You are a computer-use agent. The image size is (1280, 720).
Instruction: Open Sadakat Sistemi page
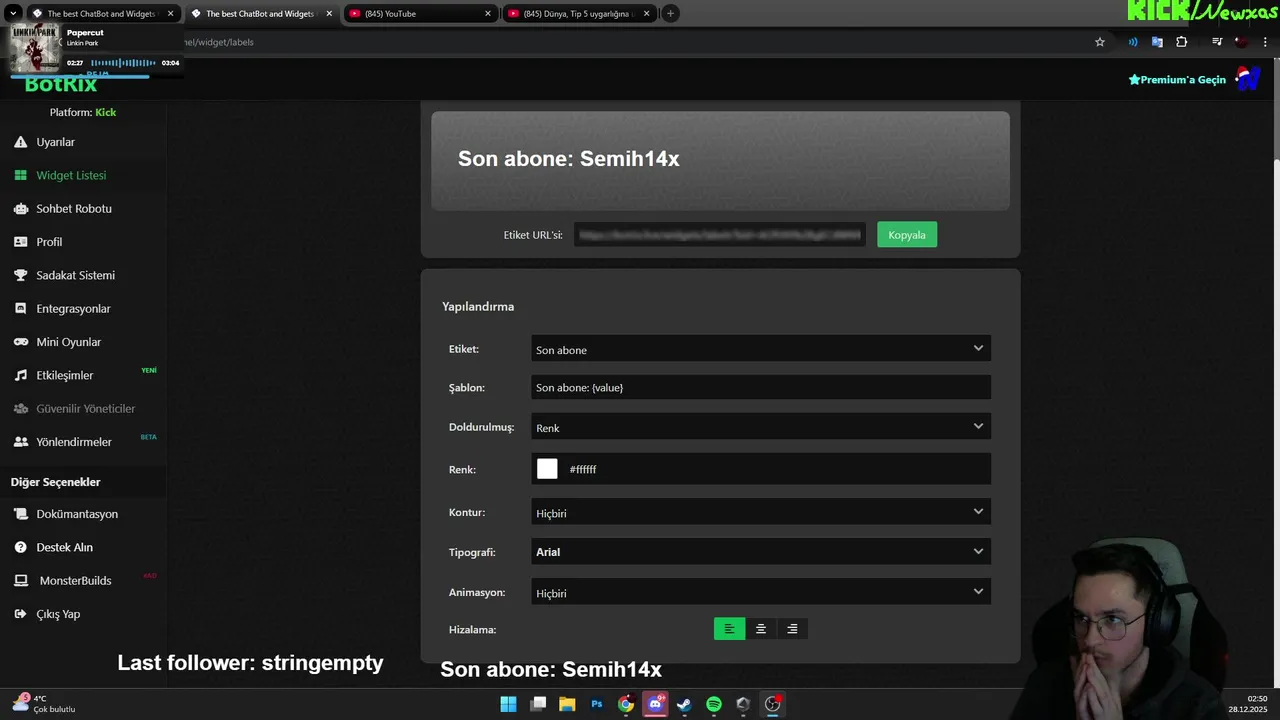pyautogui.click(x=75, y=275)
